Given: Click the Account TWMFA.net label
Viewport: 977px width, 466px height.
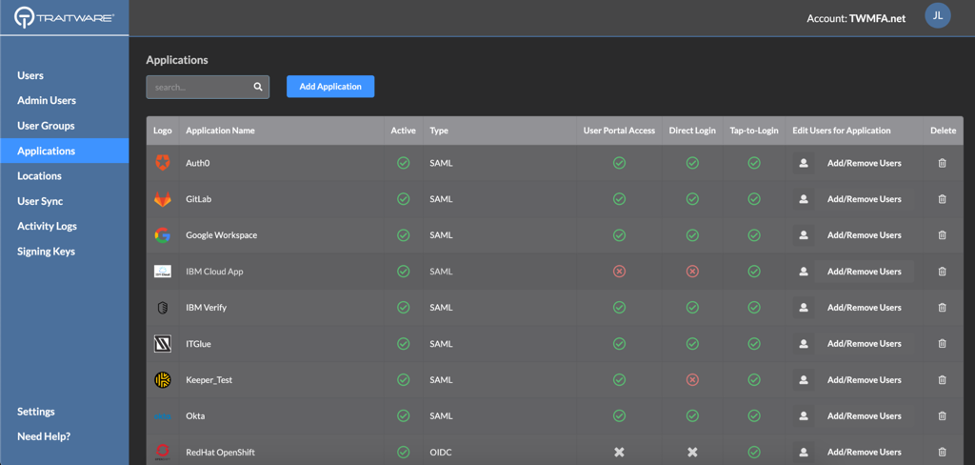Looking at the screenshot, I should click(856, 19).
